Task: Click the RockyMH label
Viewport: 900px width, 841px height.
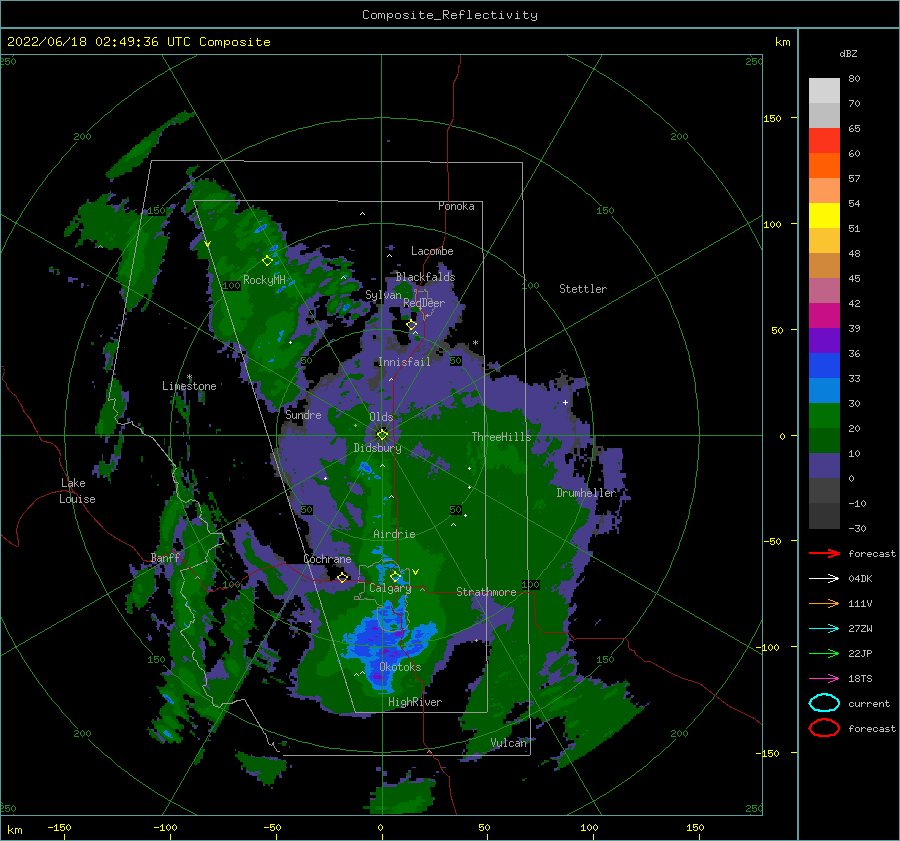Action: pos(264,280)
